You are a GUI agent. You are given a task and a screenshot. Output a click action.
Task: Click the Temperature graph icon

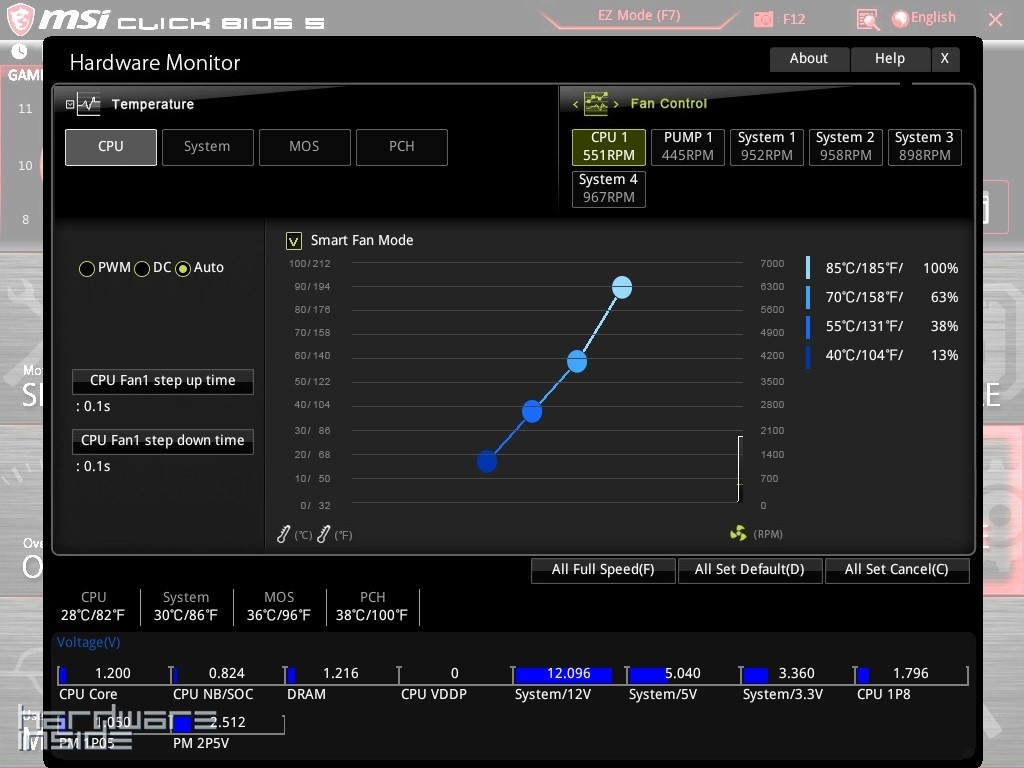(88, 104)
